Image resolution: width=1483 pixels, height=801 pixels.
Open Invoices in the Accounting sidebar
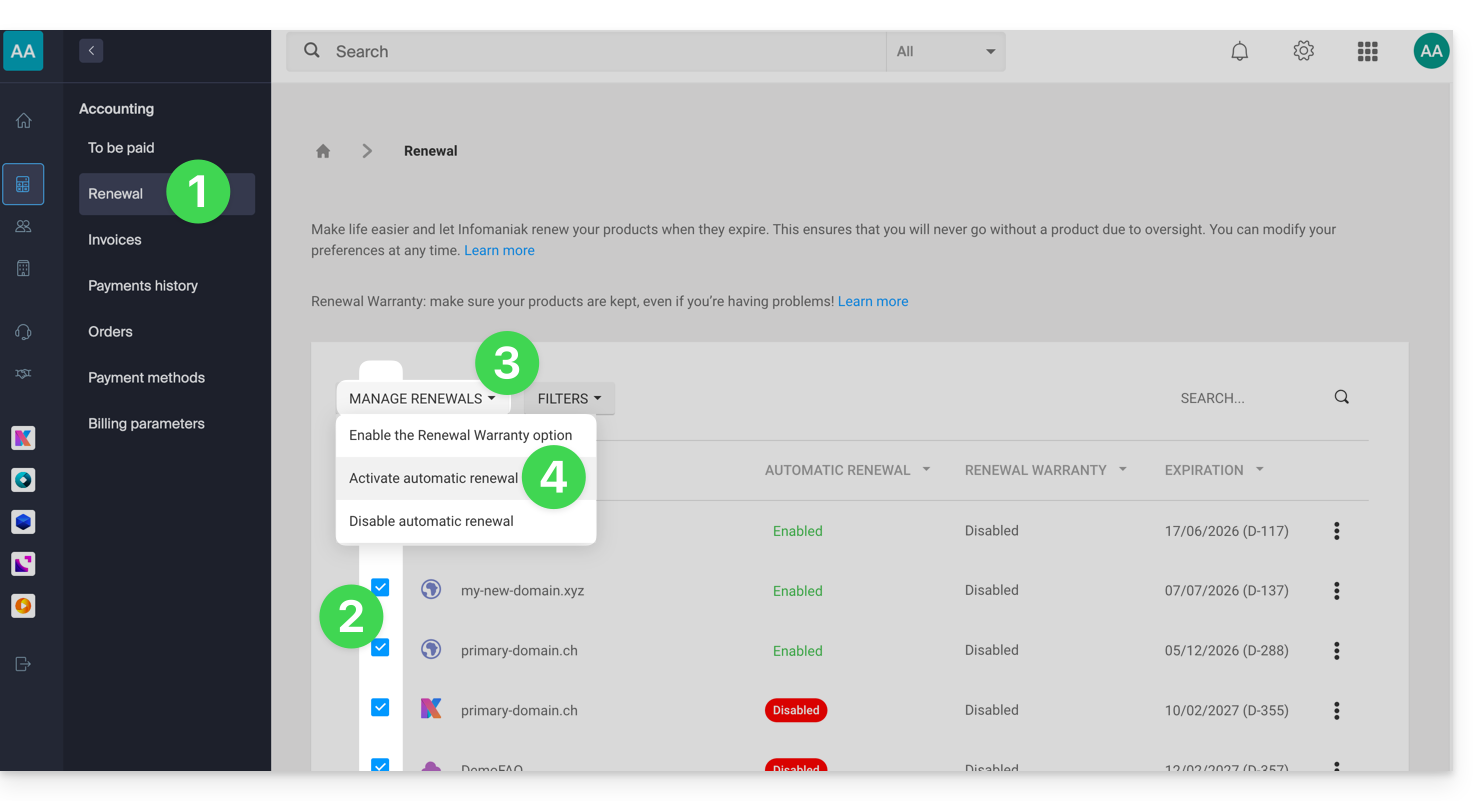(115, 240)
